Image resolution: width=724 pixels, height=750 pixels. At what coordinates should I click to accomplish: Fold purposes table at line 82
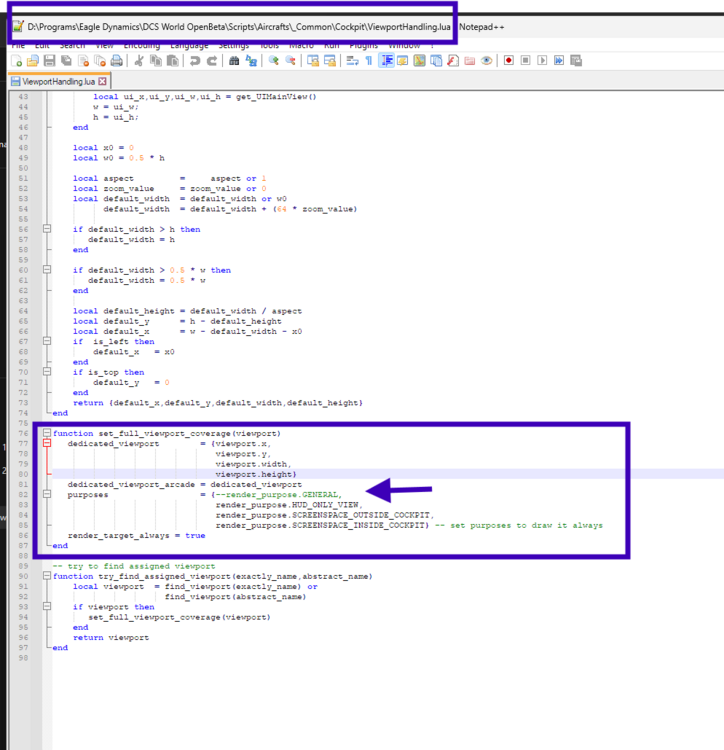47,494
